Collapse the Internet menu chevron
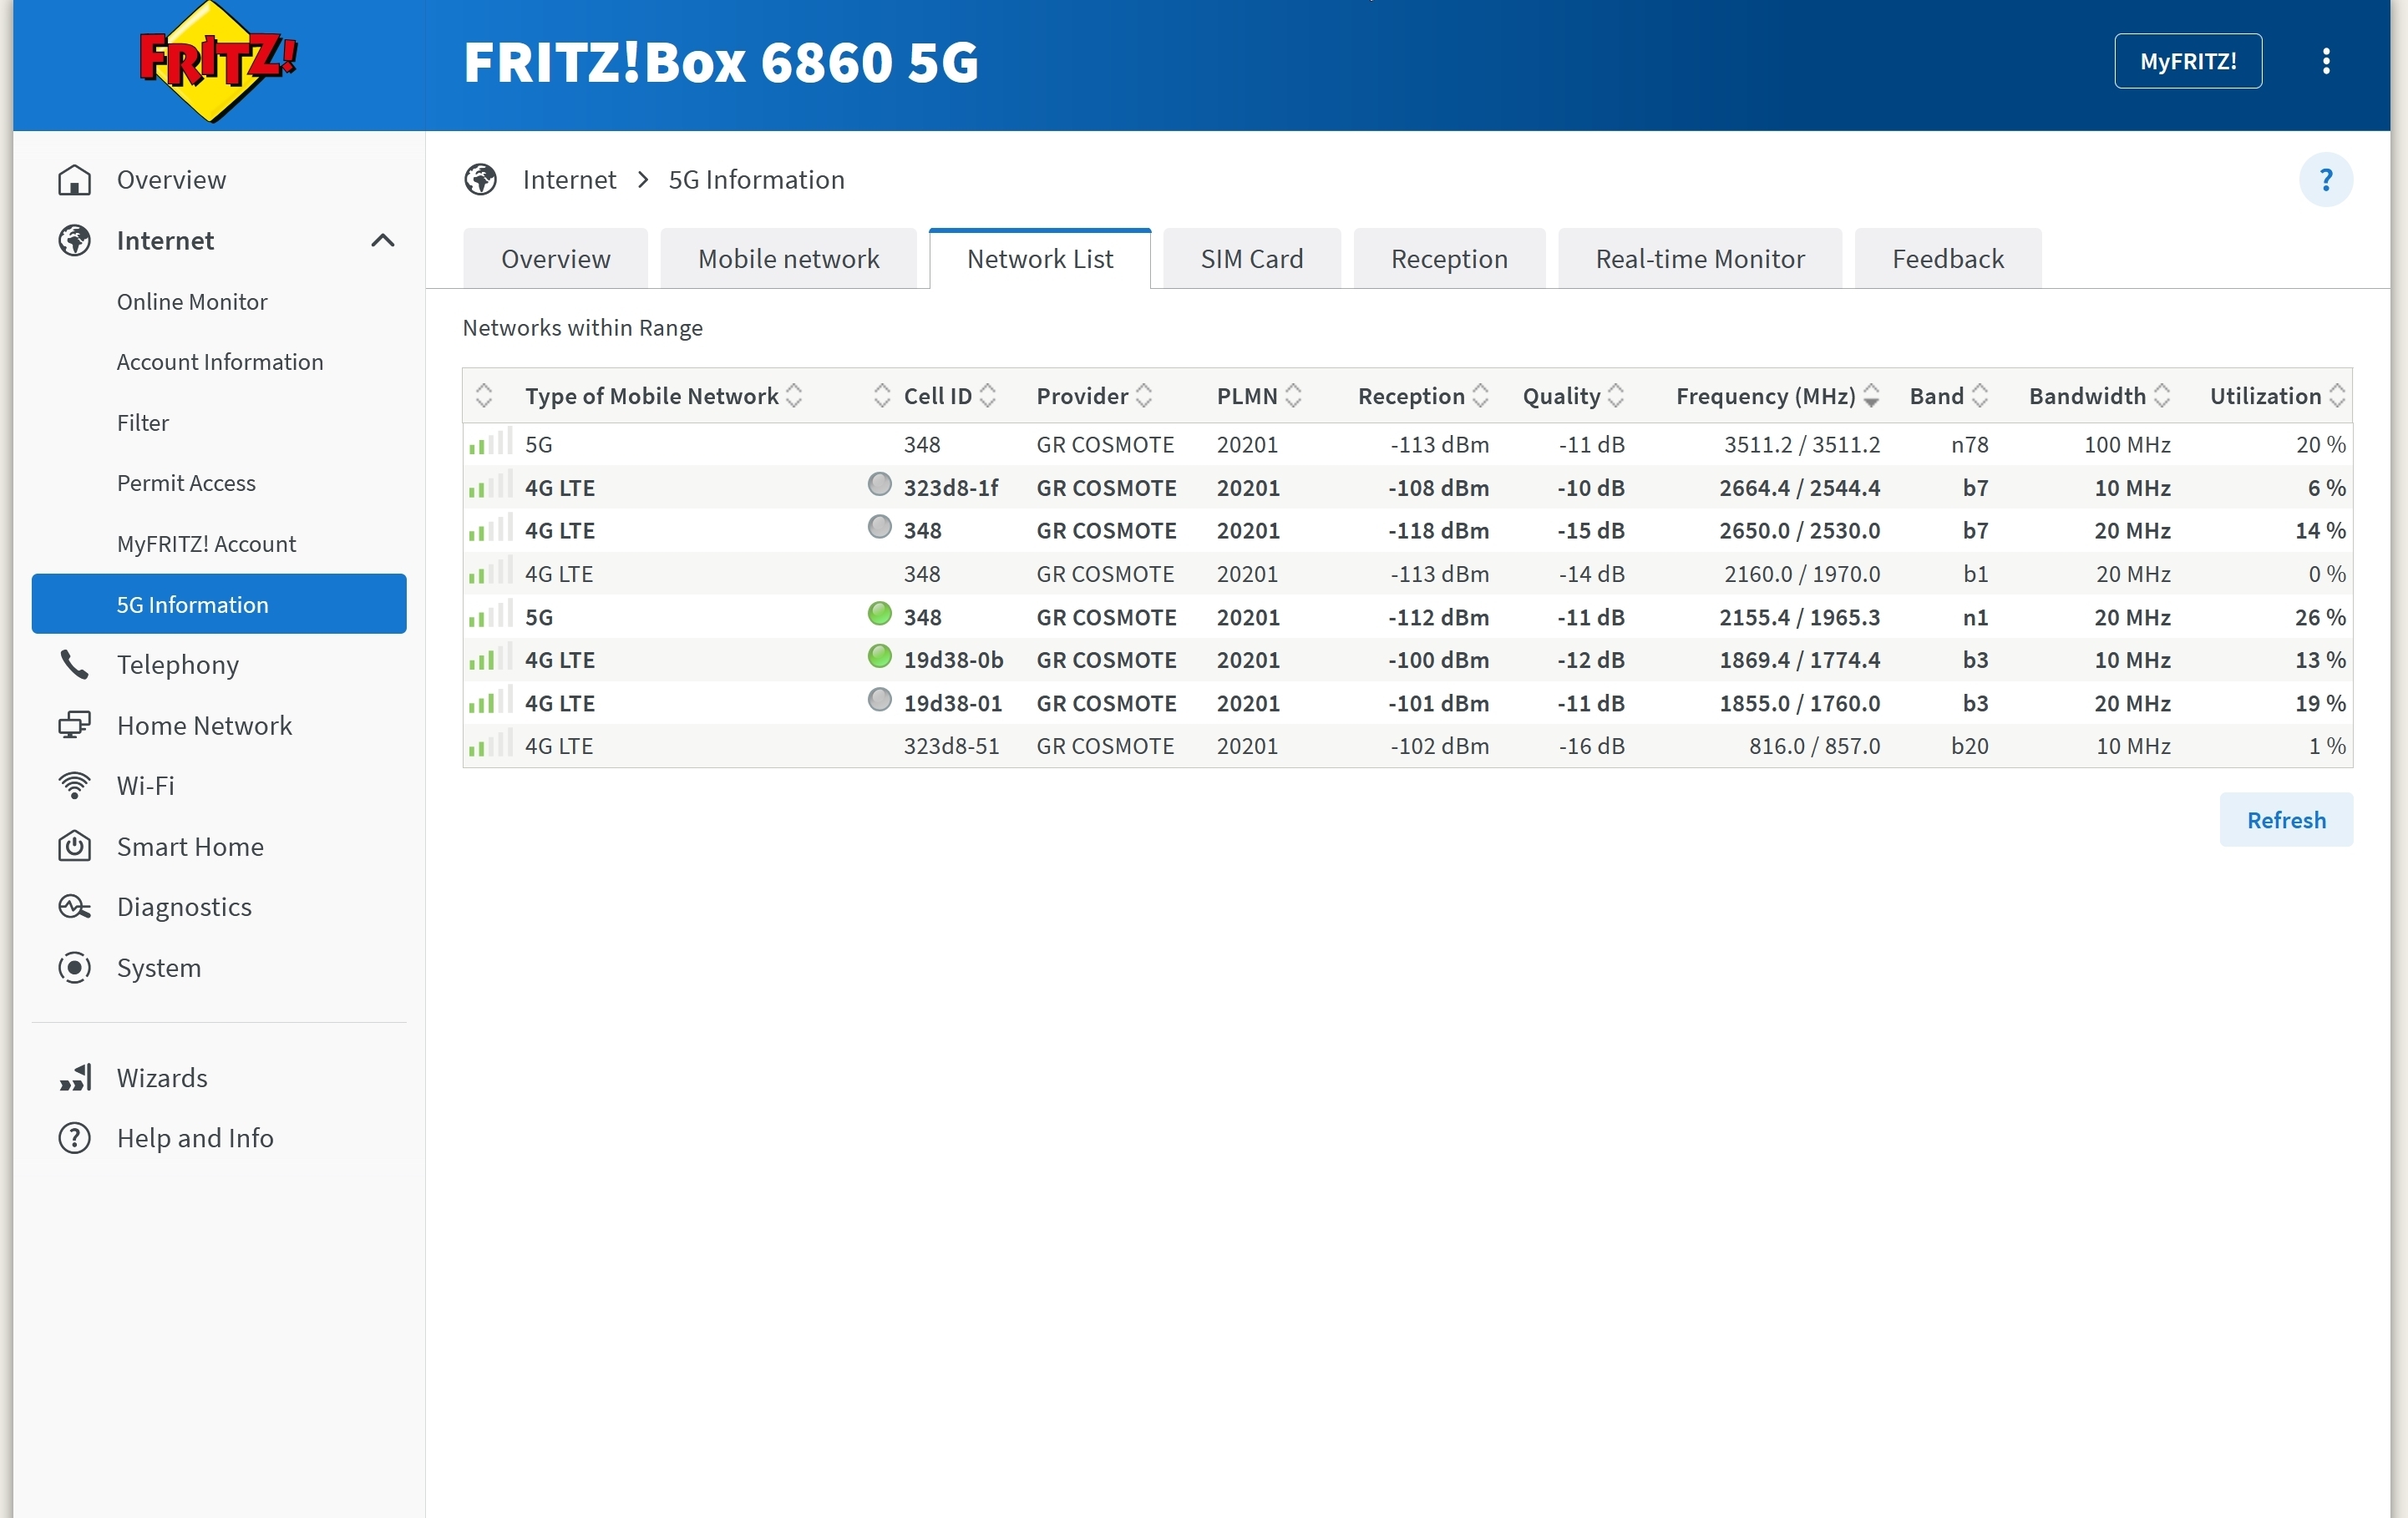Viewport: 2408px width, 1518px height. pos(382,240)
